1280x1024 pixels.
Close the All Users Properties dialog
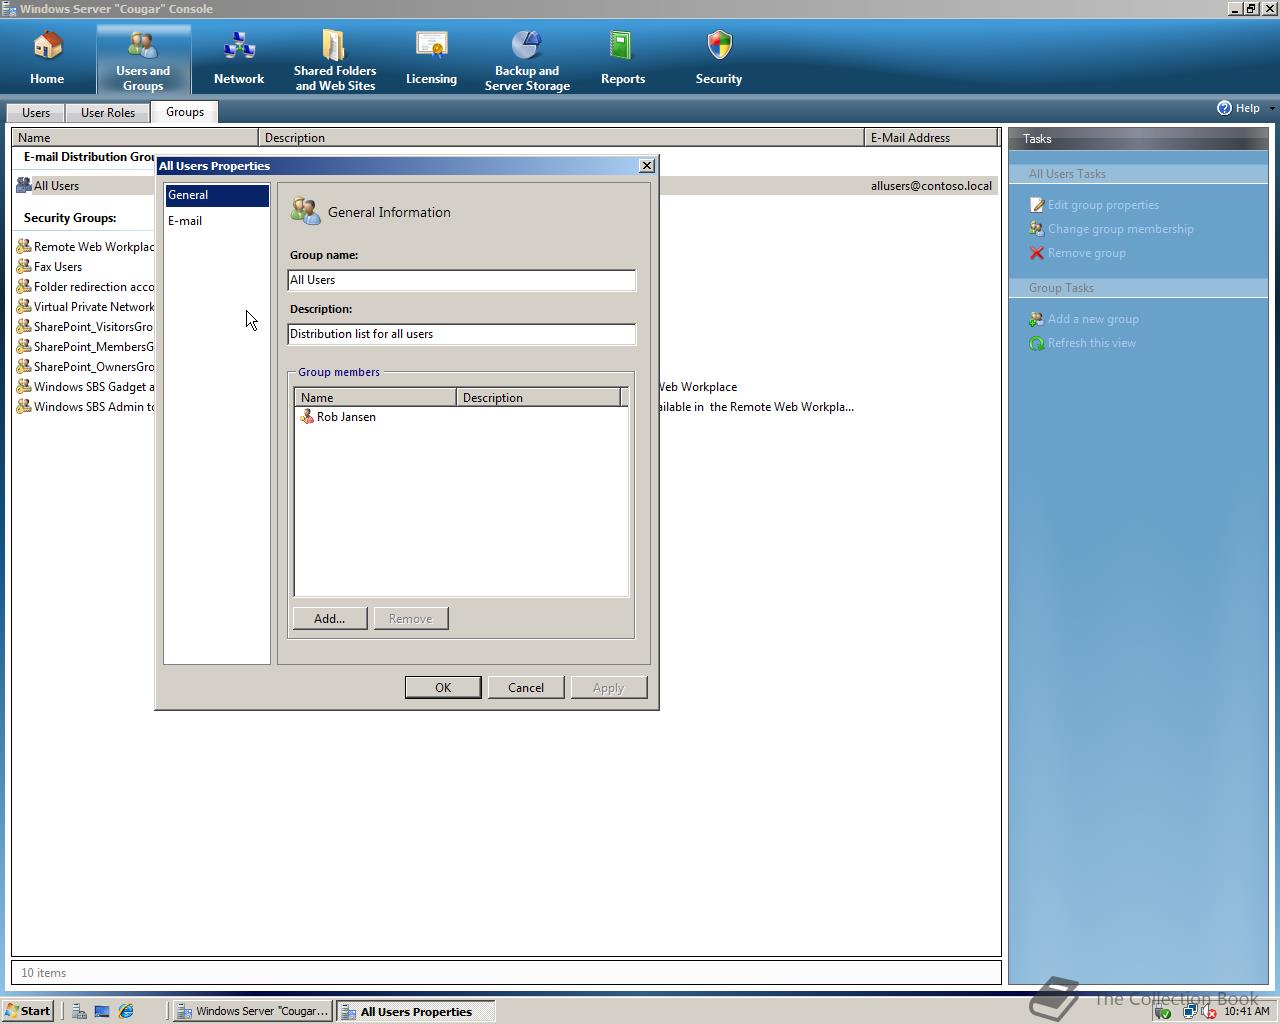646,166
